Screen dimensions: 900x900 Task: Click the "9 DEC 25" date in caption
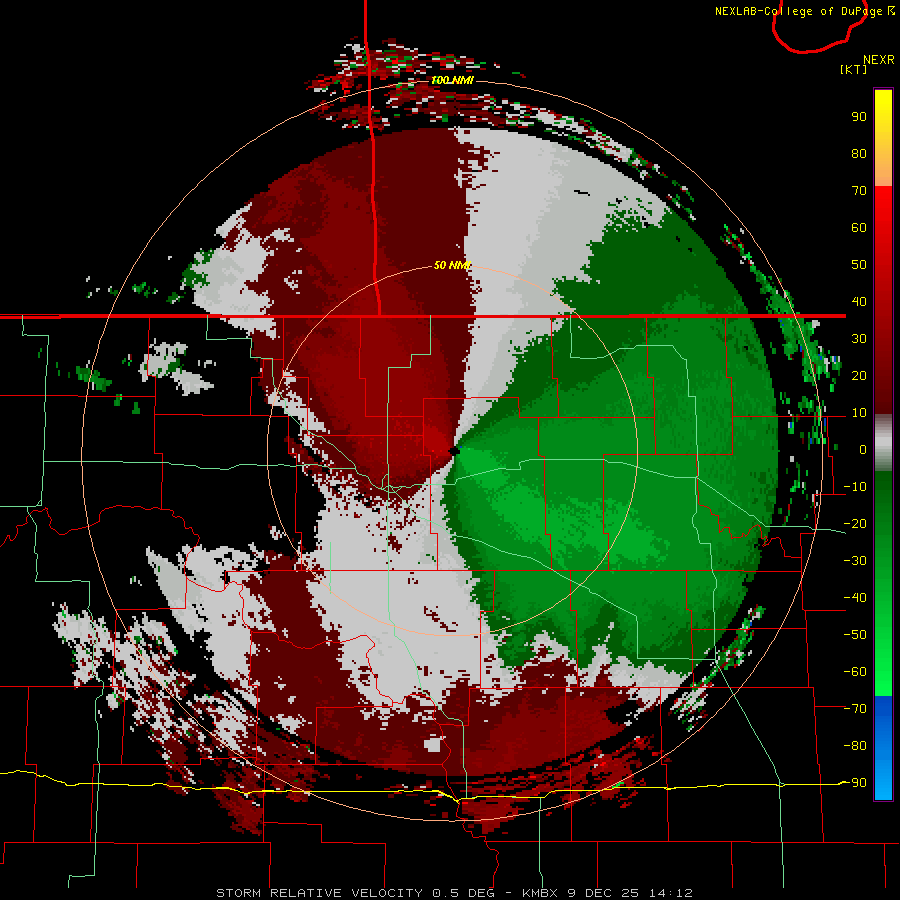pos(603,893)
